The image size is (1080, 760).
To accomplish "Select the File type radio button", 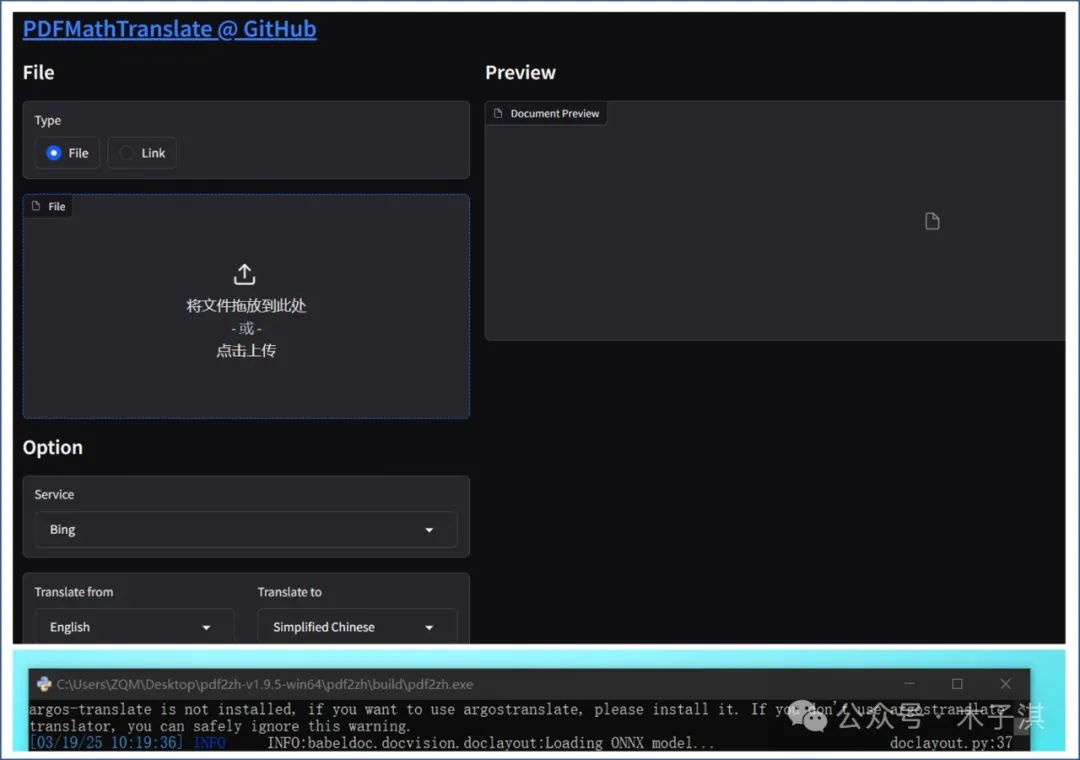I will click(x=54, y=153).
